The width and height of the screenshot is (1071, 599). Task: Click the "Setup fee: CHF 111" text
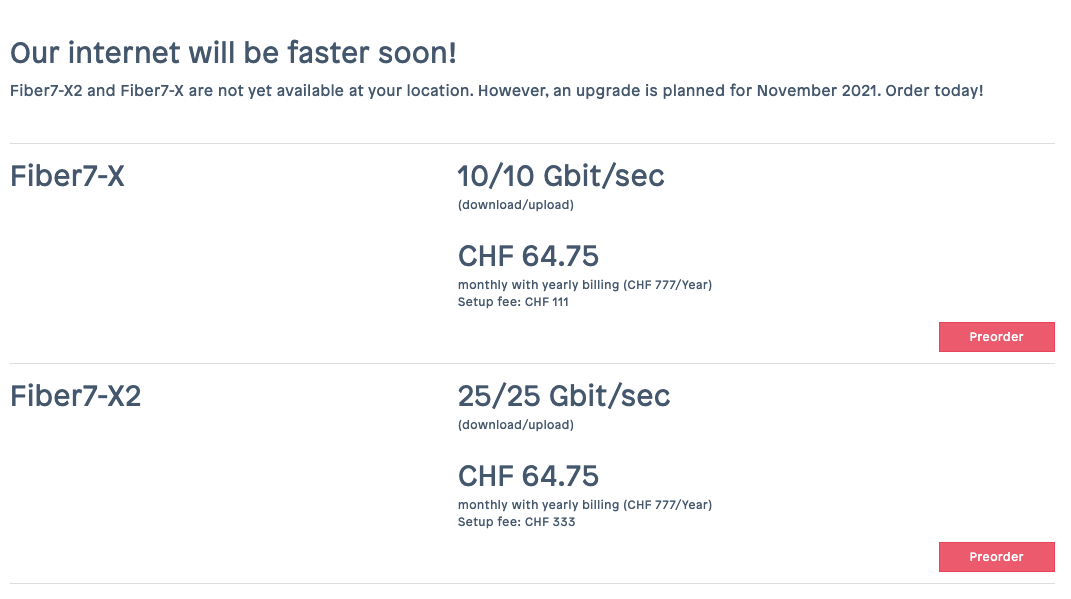coord(513,302)
